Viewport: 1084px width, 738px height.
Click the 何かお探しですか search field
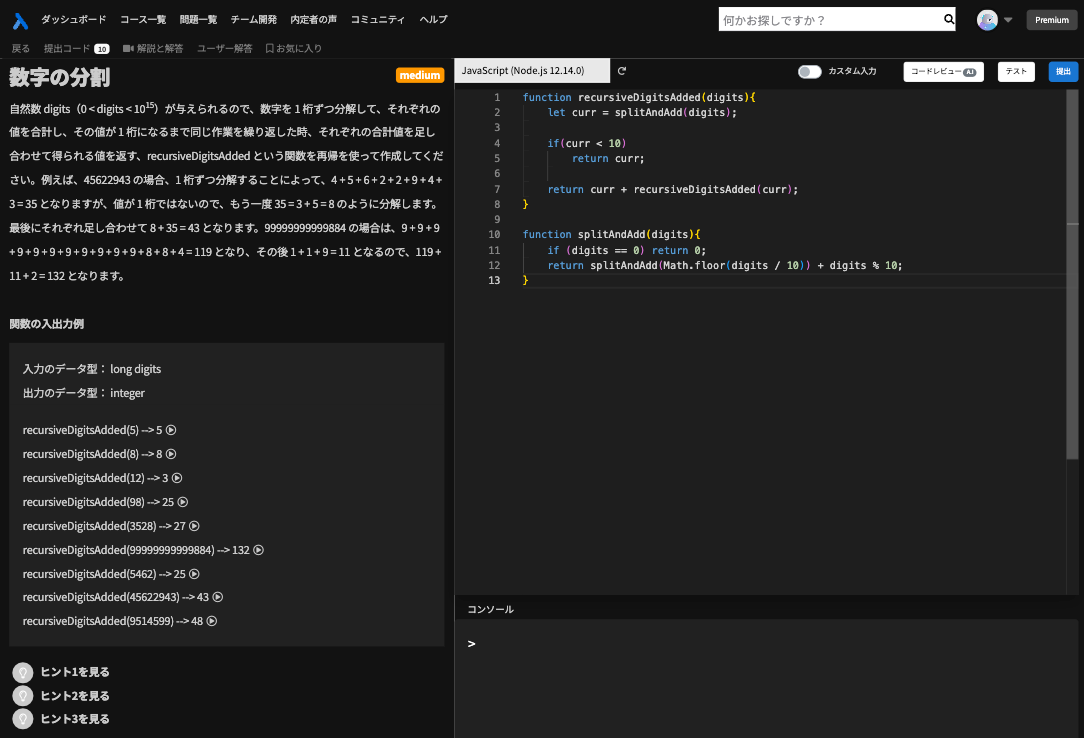pos(830,19)
